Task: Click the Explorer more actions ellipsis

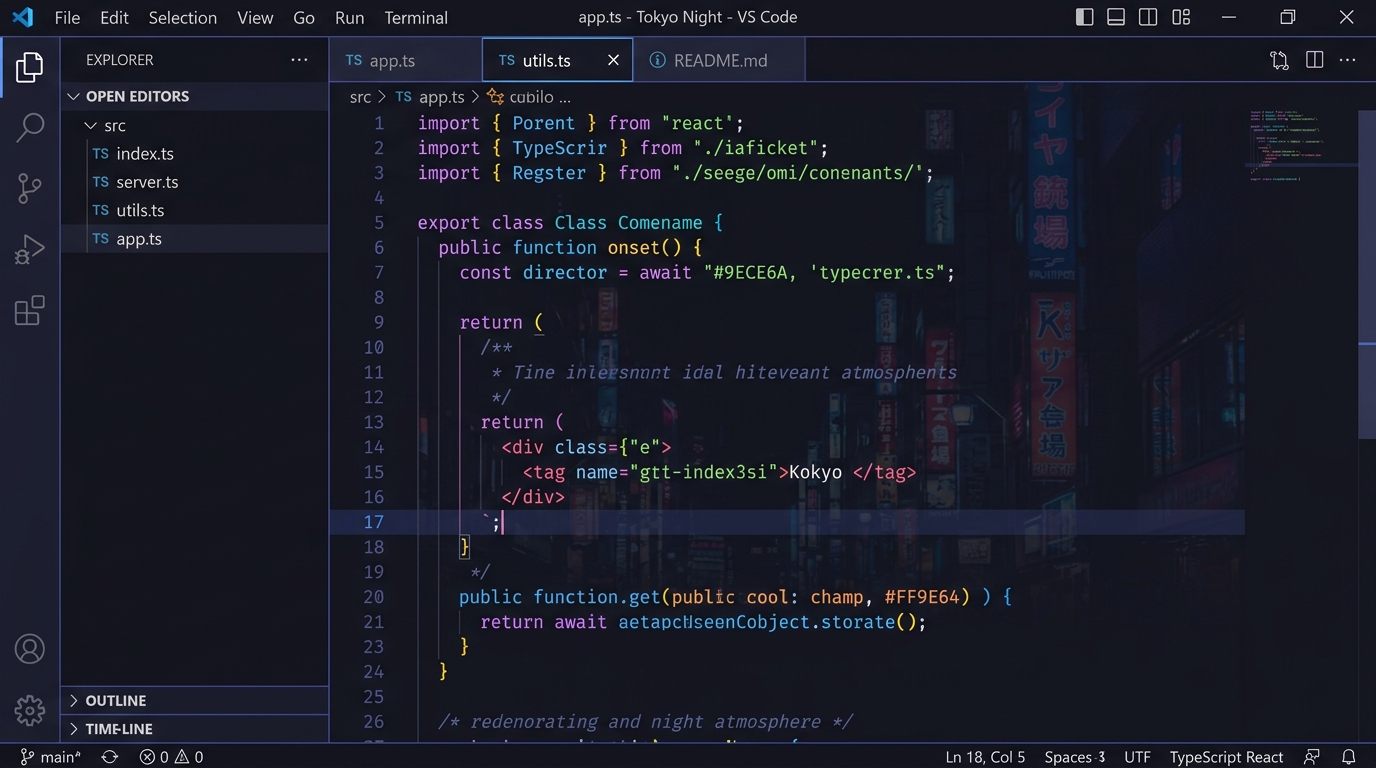Action: point(299,60)
